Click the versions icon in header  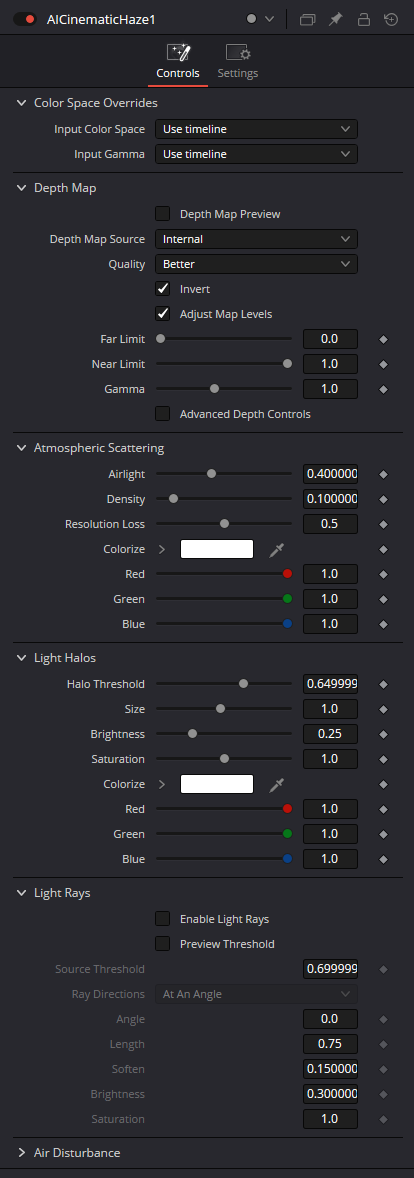(307, 20)
